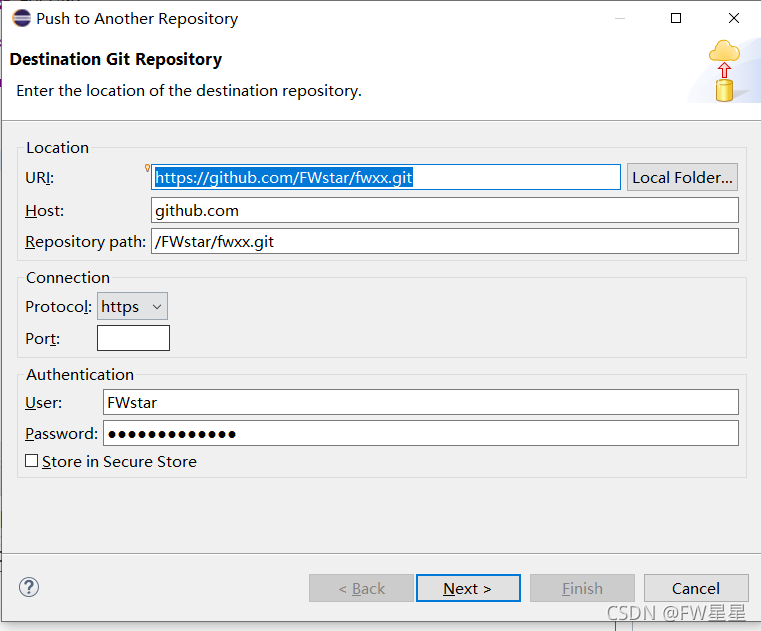Click the Connection group title
Image resolution: width=761 pixels, height=631 pixels.
[x=68, y=278]
